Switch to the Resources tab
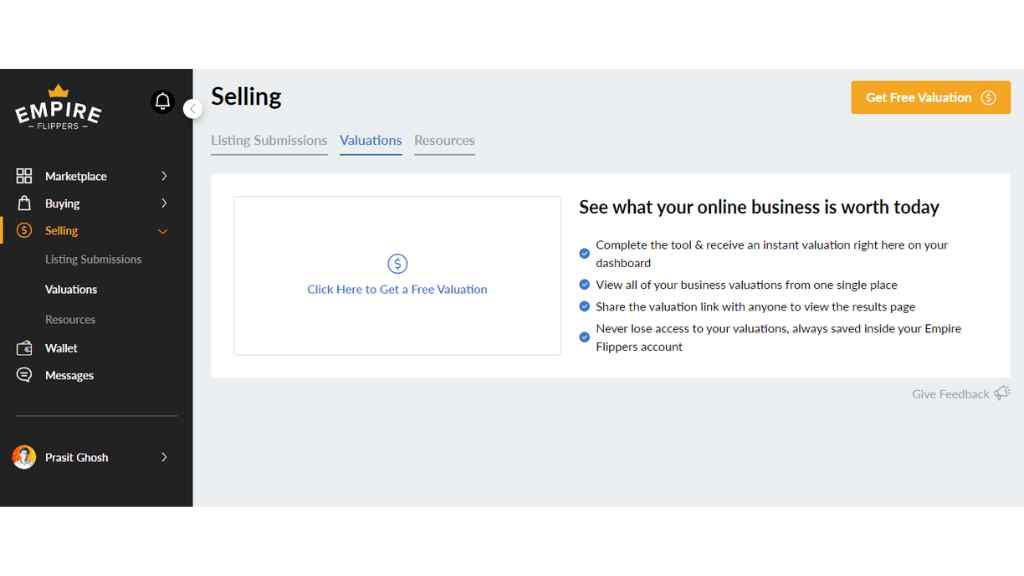 (x=444, y=140)
